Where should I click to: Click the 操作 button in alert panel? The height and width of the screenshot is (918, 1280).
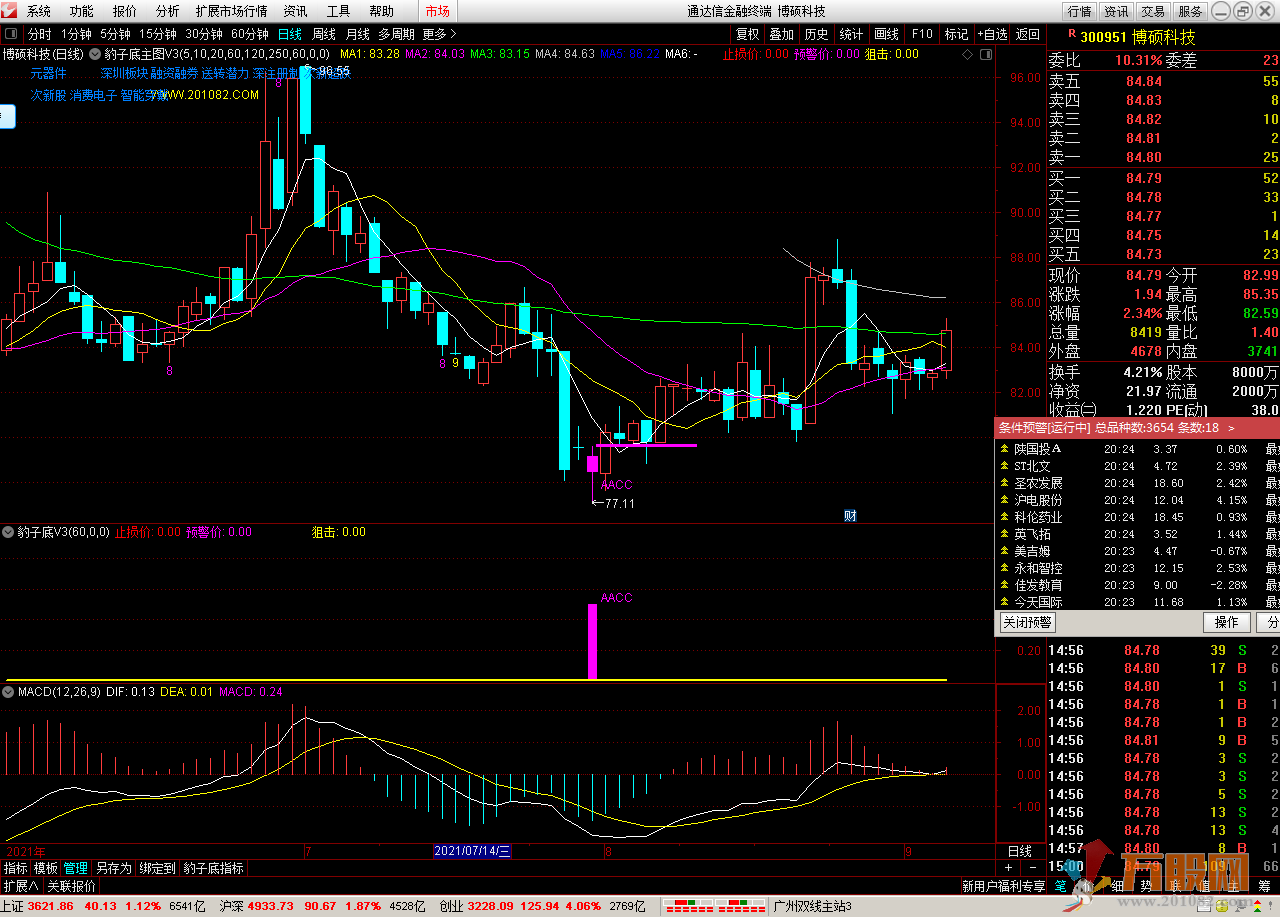(1227, 622)
